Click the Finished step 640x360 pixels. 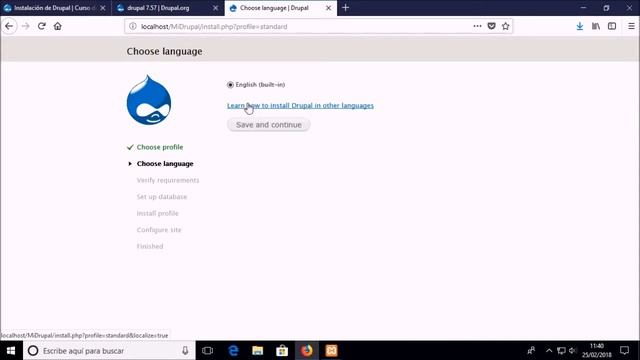pos(150,246)
